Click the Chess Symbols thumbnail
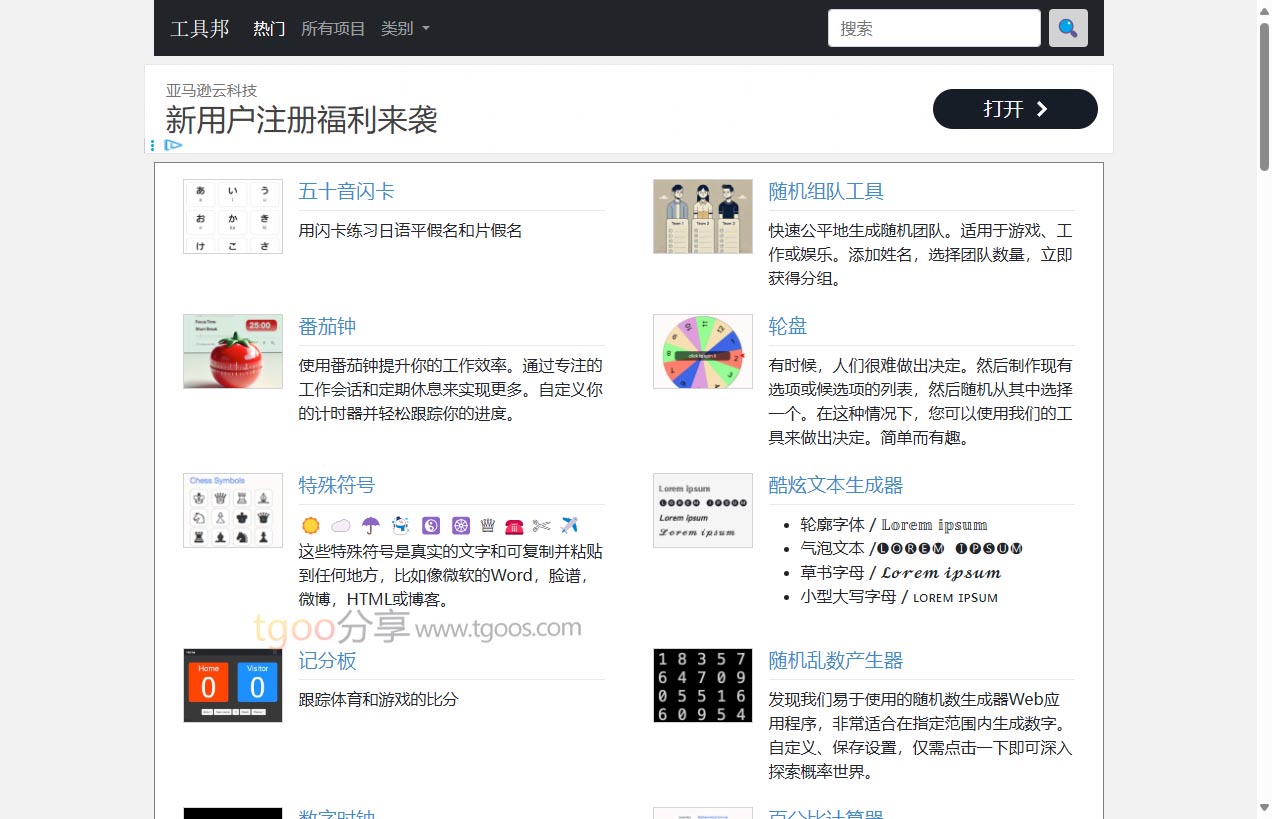Viewport: 1272px width, 819px height. [x=233, y=510]
